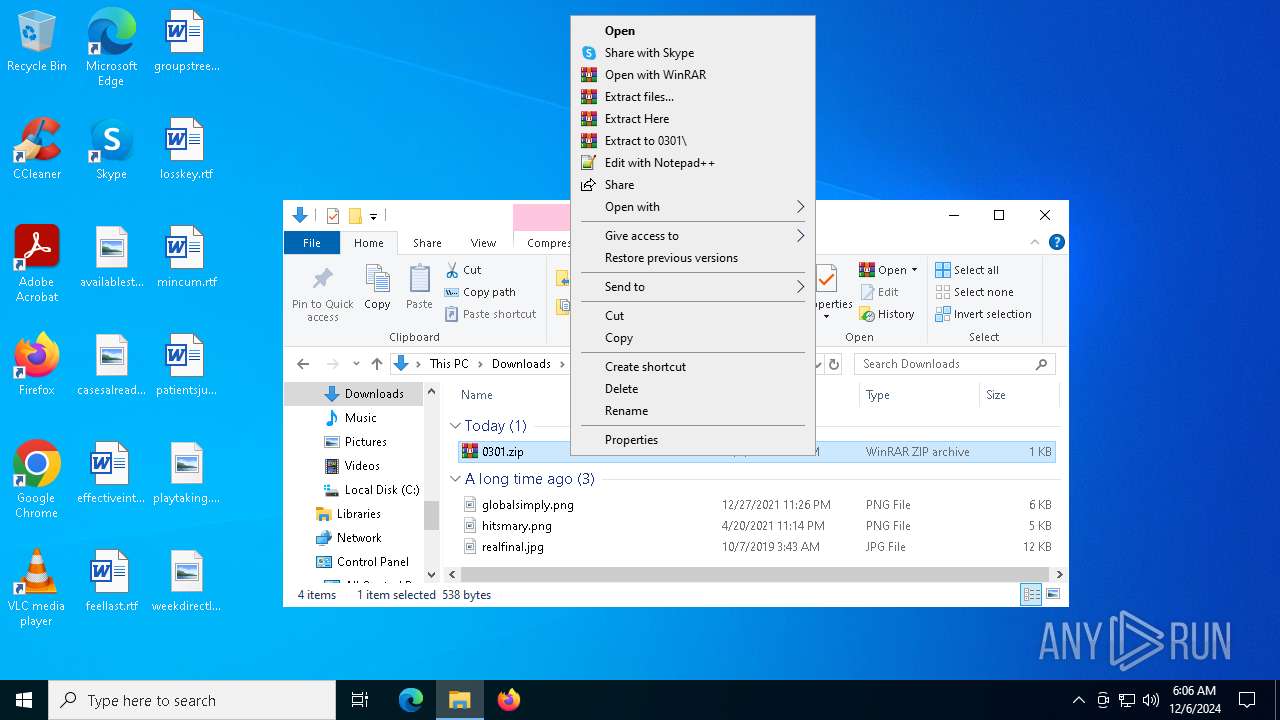
Task: Launch Microsoft Edge desktop shortcut
Action: pos(111,47)
